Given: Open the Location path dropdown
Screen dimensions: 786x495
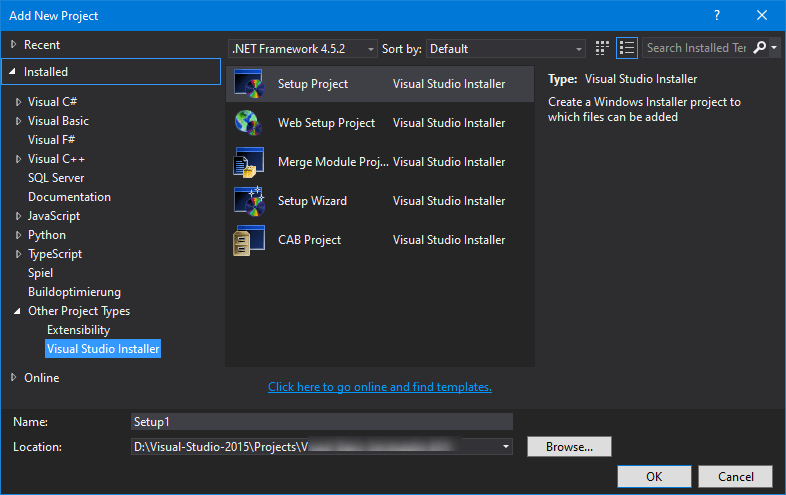Looking at the screenshot, I should pyautogui.click(x=506, y=446).
